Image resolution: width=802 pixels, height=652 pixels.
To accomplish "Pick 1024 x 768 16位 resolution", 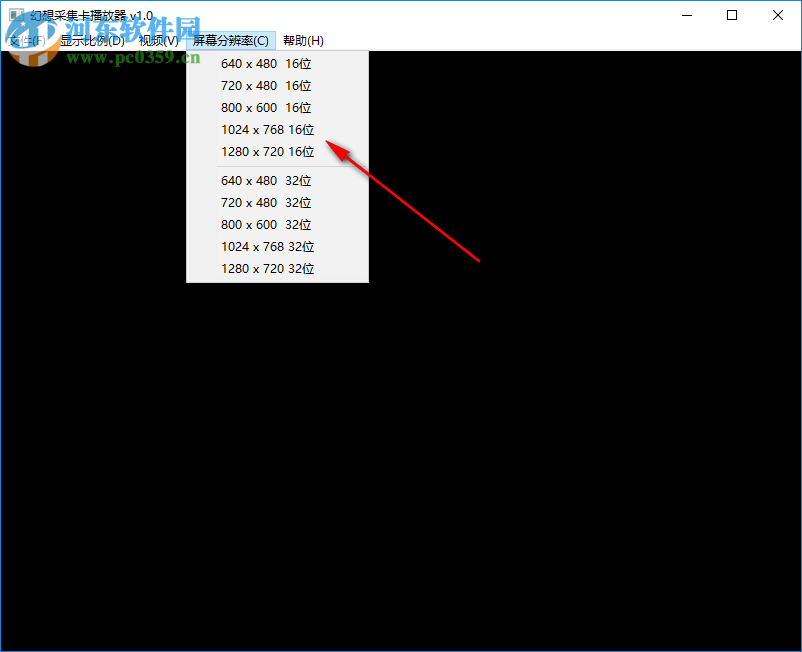I will click(277, 130).
